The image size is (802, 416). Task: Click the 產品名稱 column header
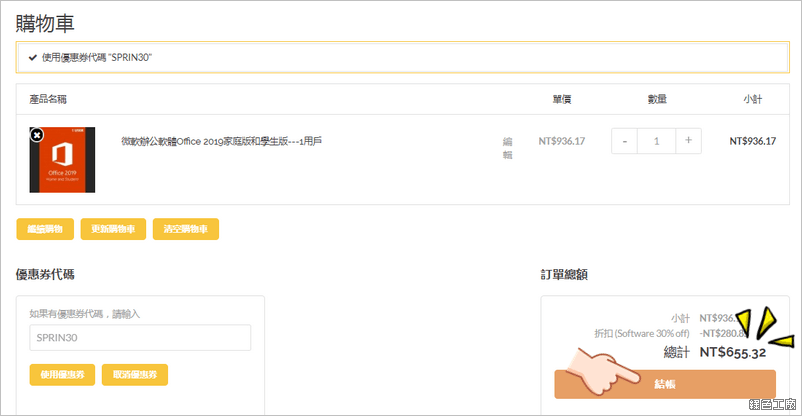coord(48,99)
